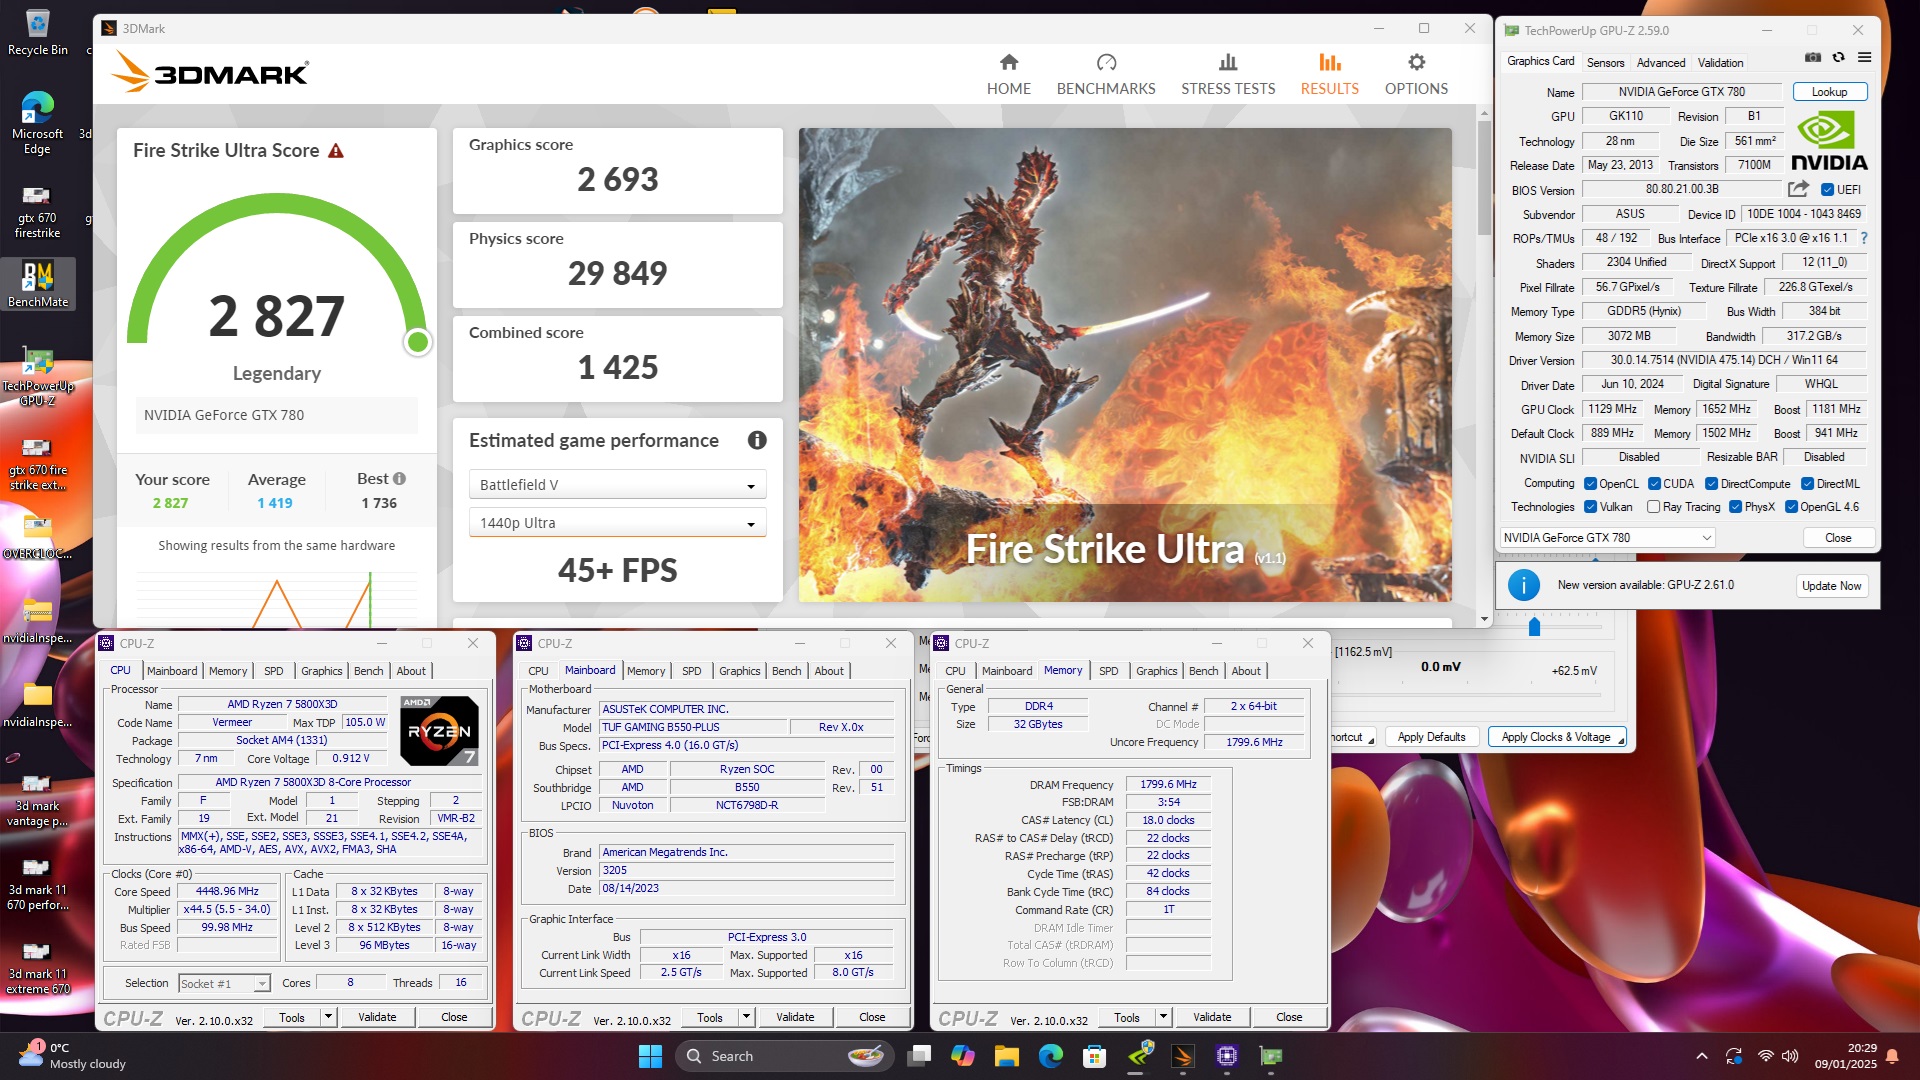Click the 3DMark vertical scrollbar thumb
This screenshot has width=1920, height=1080.
1484,178
